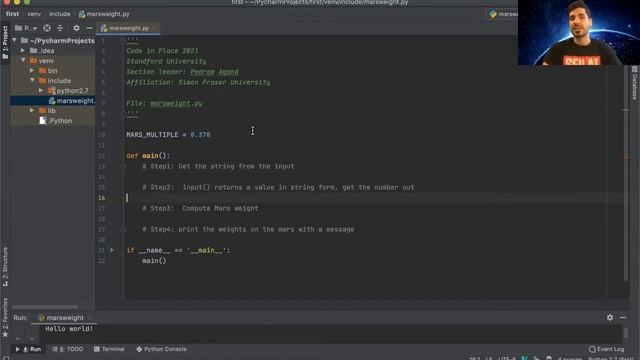Screen dimensions: 640x360
Task: Click the run gutter arrow on line 21
Action: (112, 250)
